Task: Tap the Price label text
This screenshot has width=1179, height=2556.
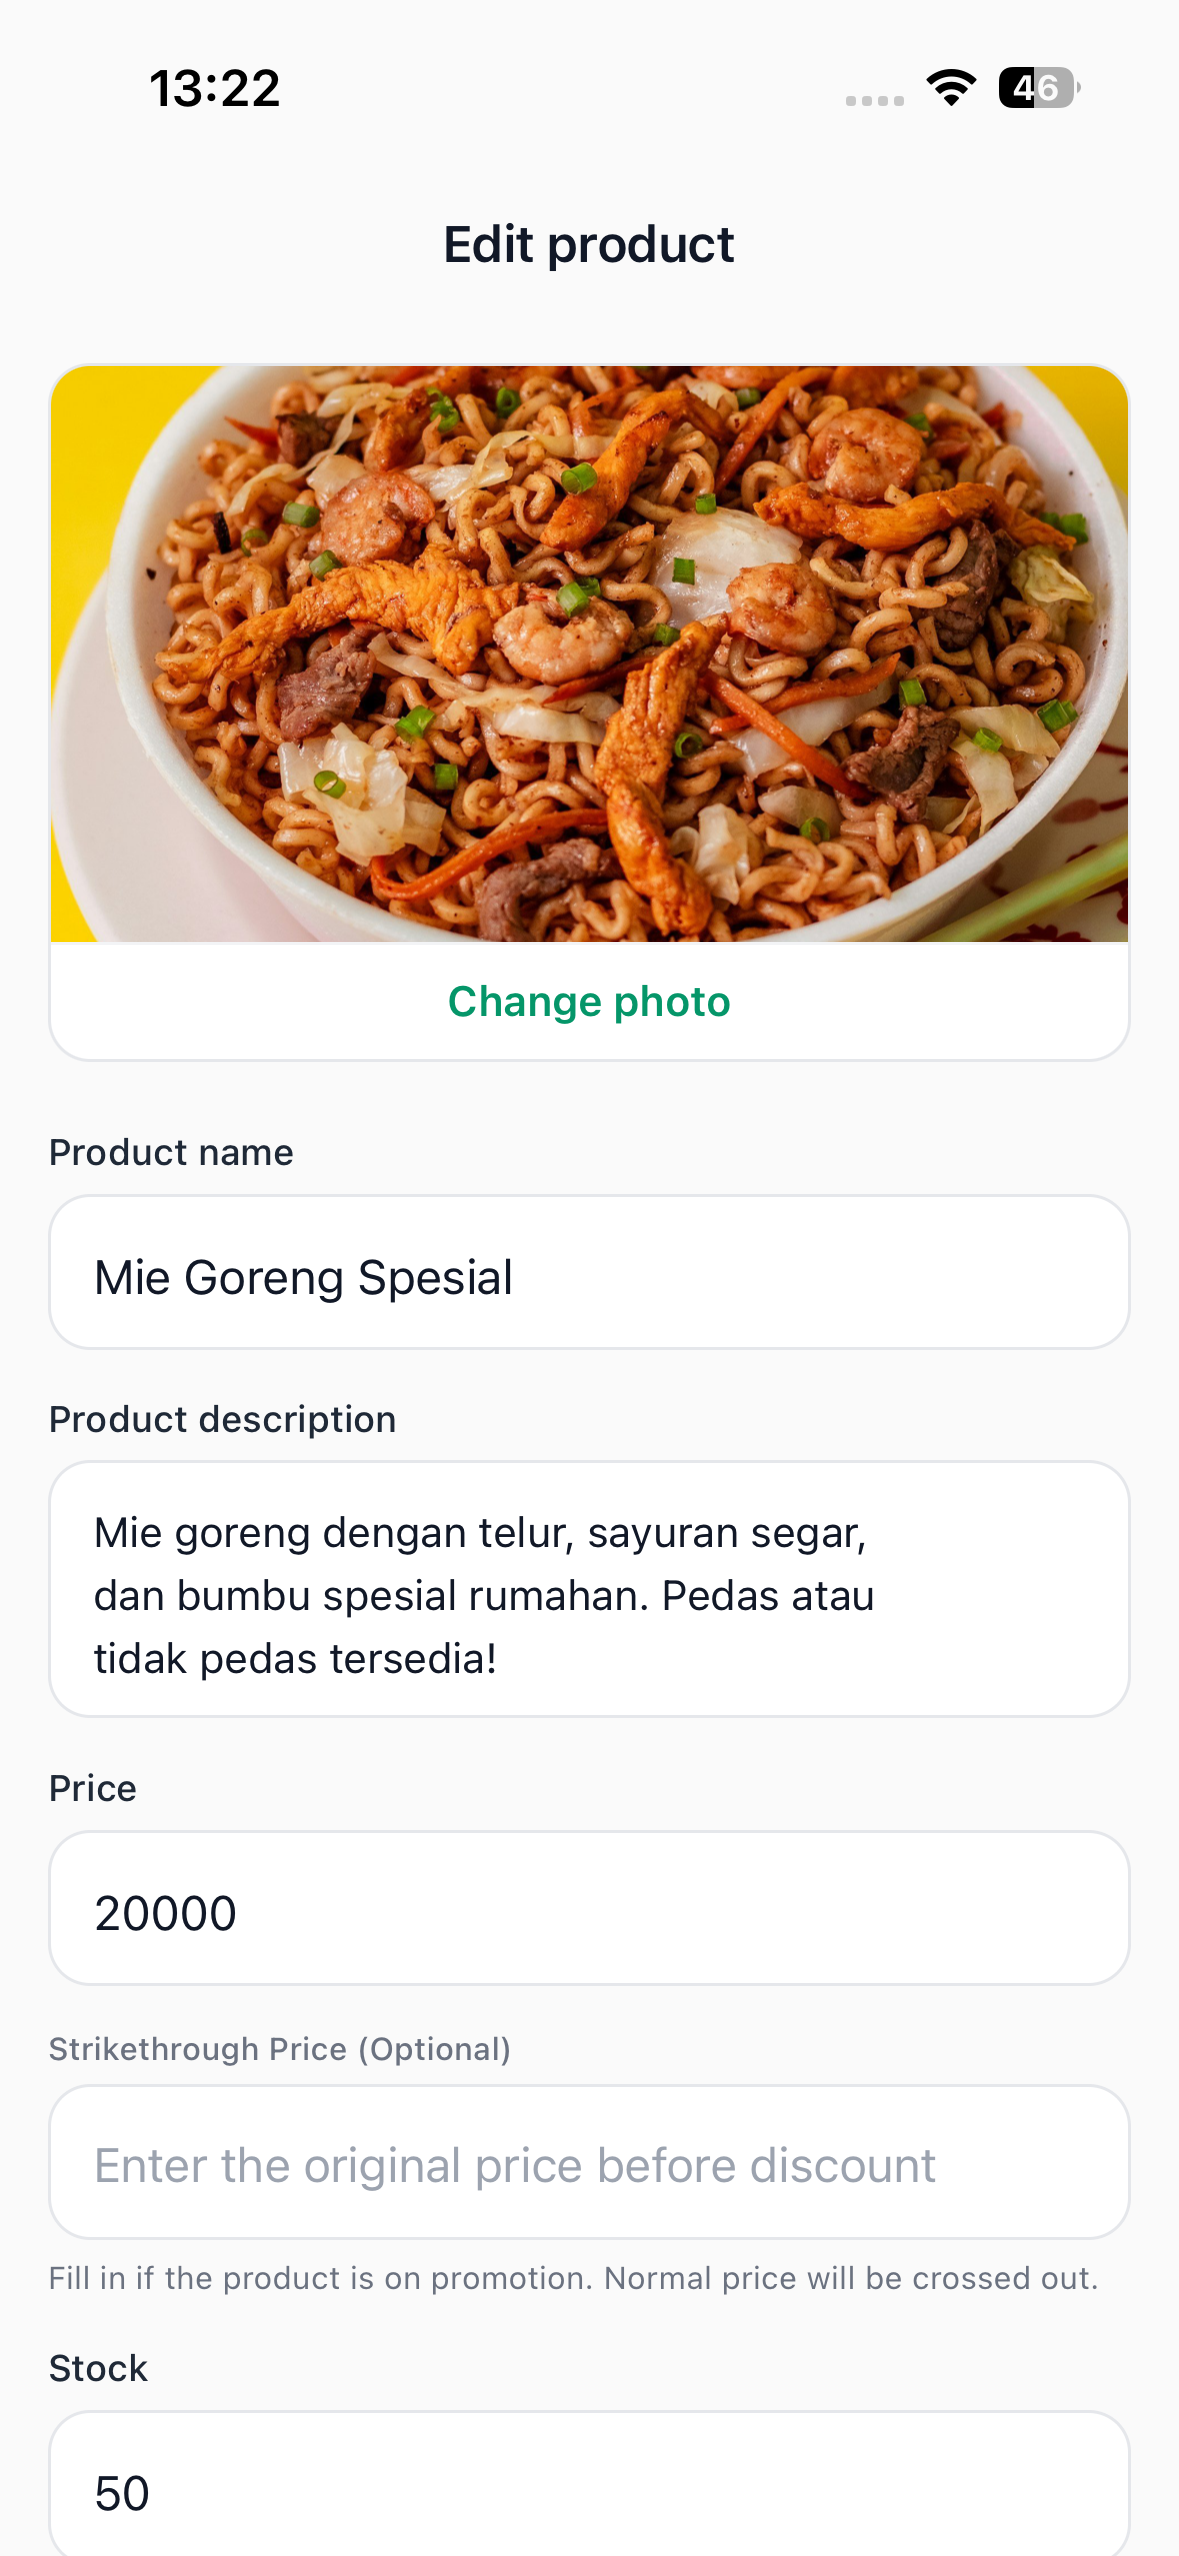Action: point(93,1788)
